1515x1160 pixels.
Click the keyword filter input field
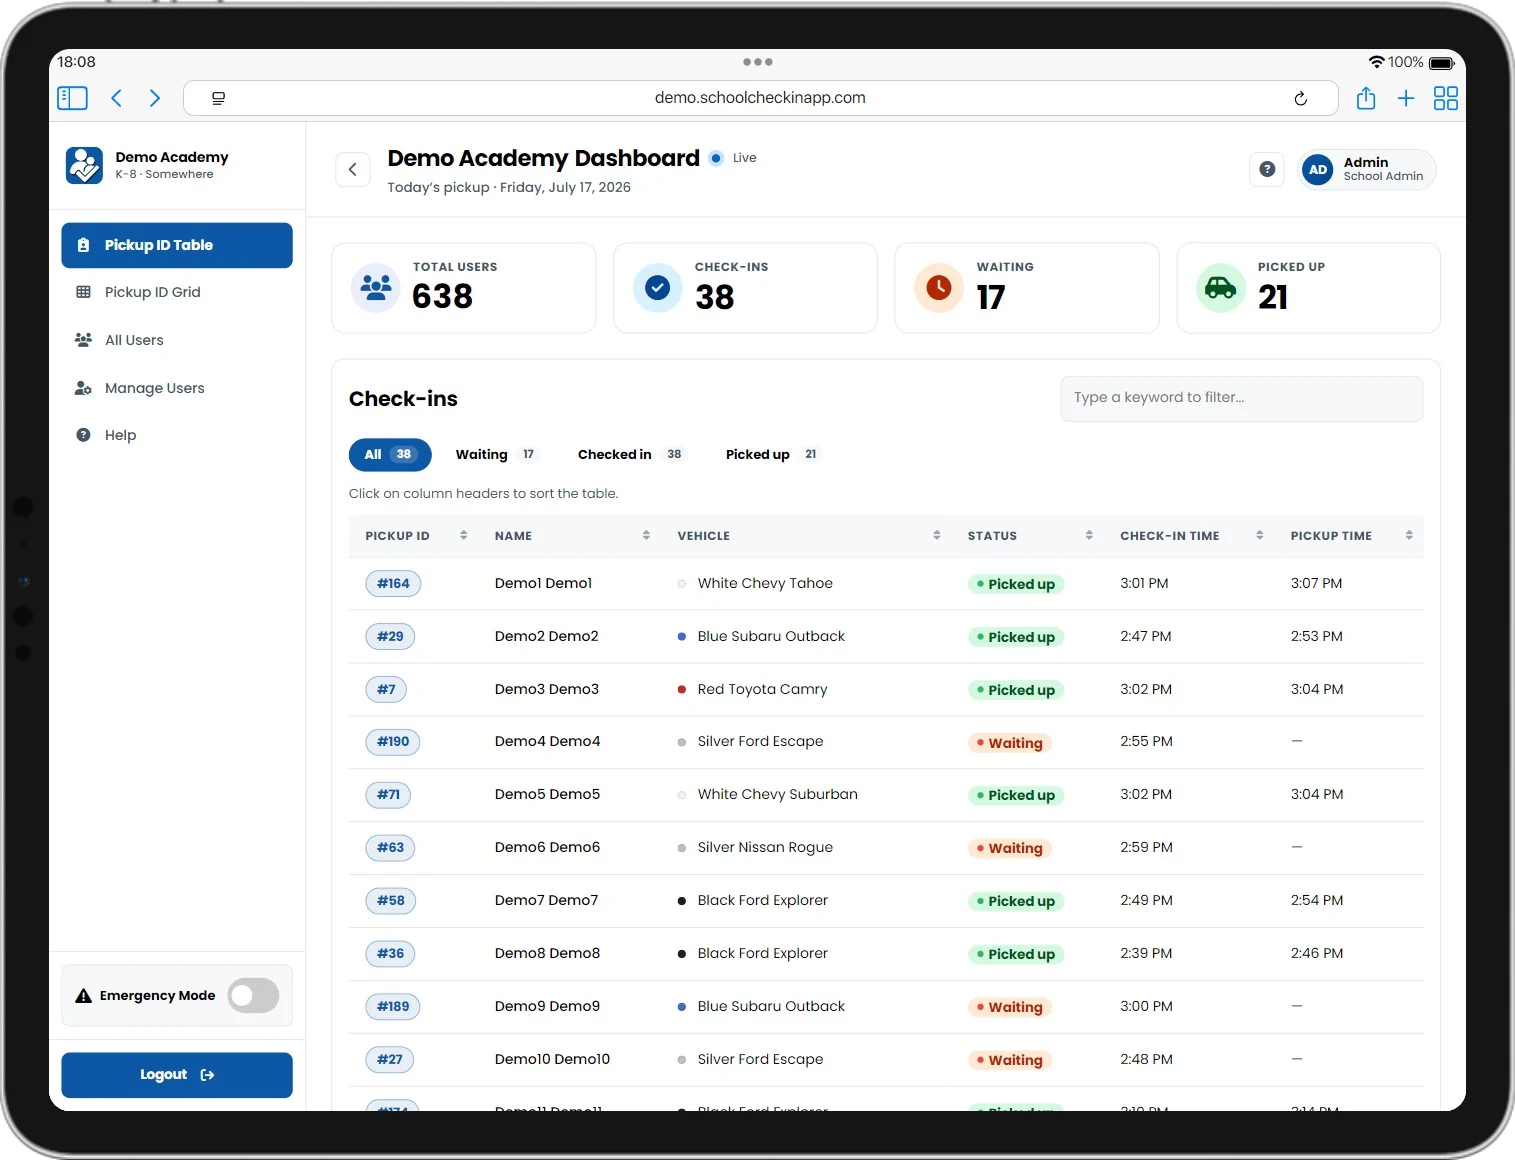click(1241, 398)
